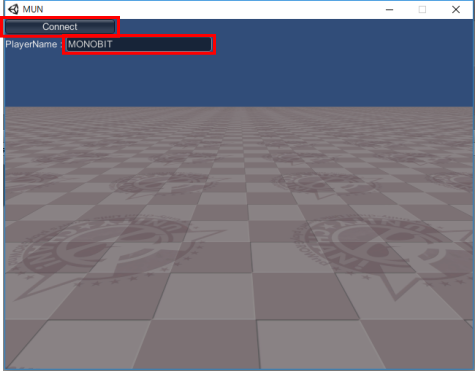Viewport: 475px width, 371px height.
Task: Click the MUN window title text
Action: pos(33,9)
